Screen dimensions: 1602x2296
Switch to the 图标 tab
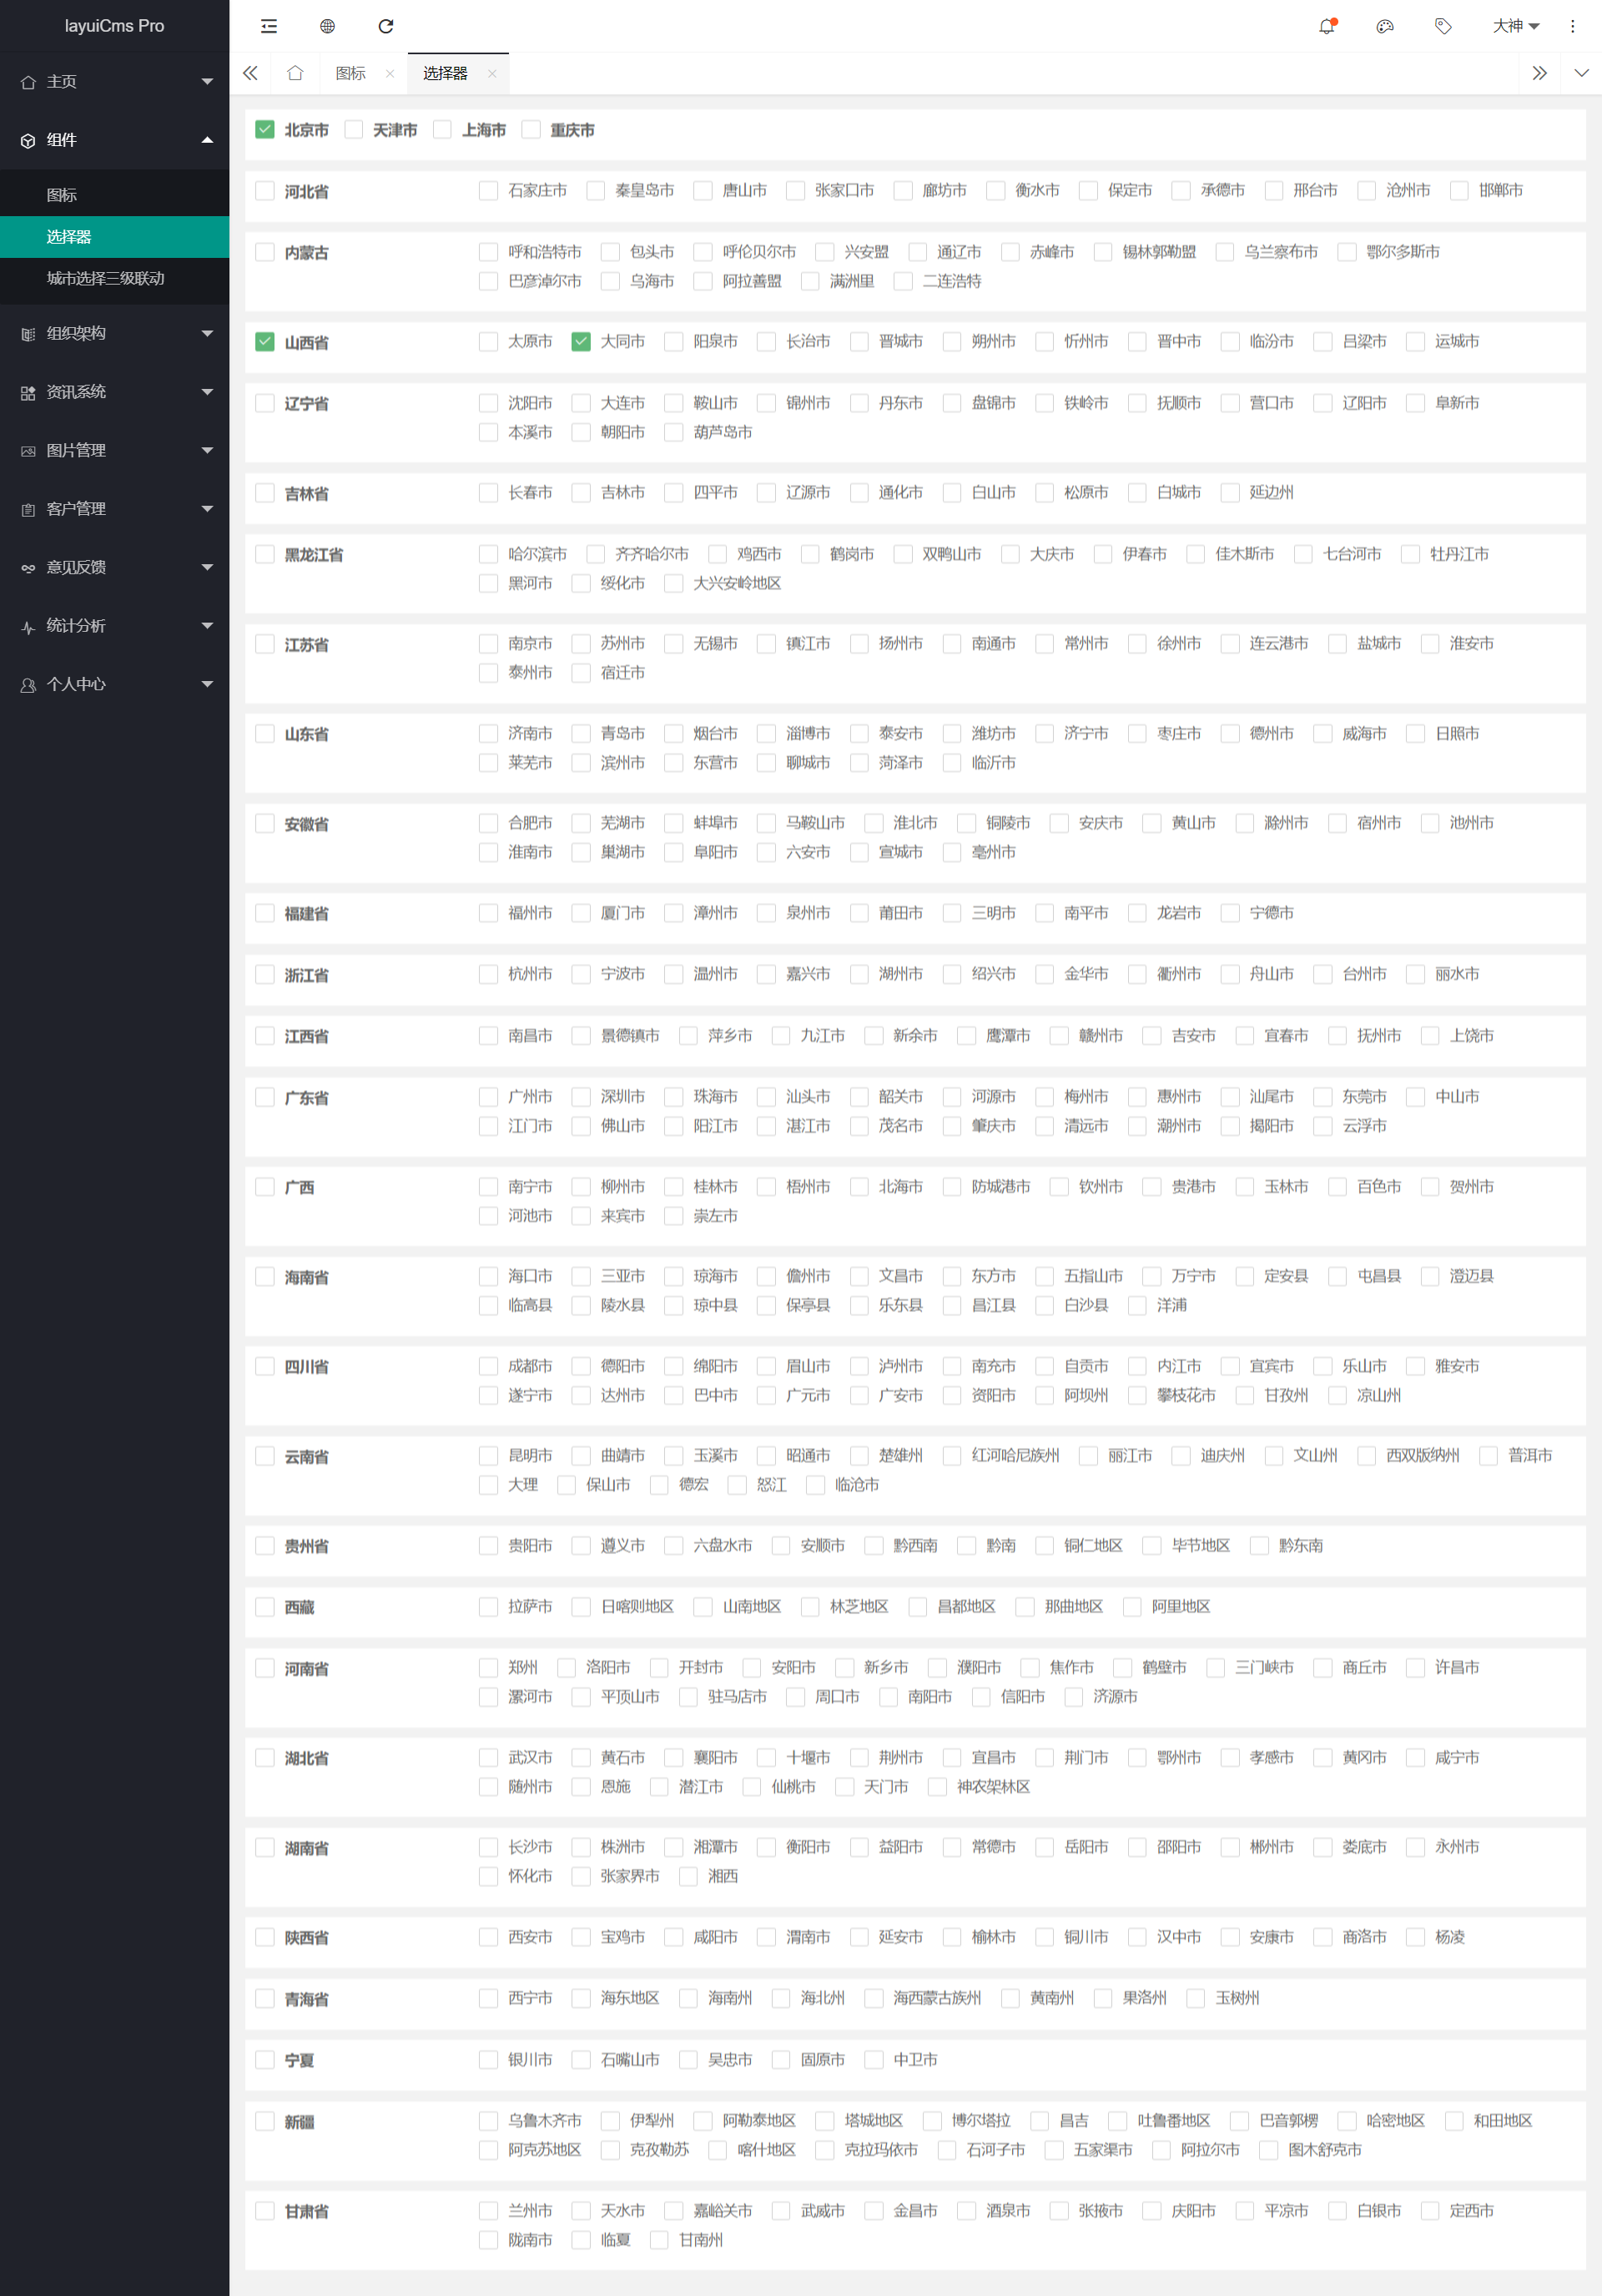(x=350, y=73)
